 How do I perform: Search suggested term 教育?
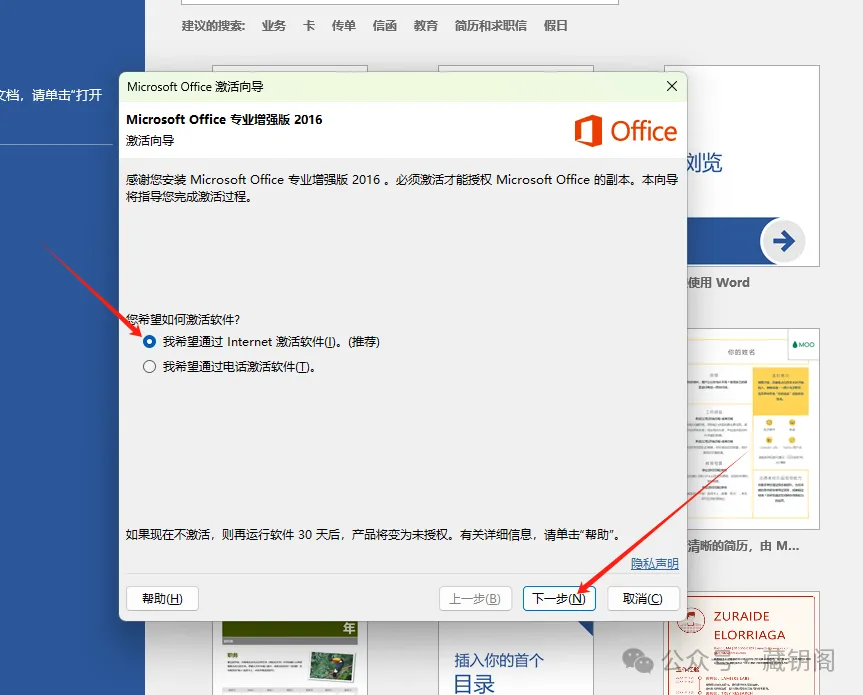(425, 26)
